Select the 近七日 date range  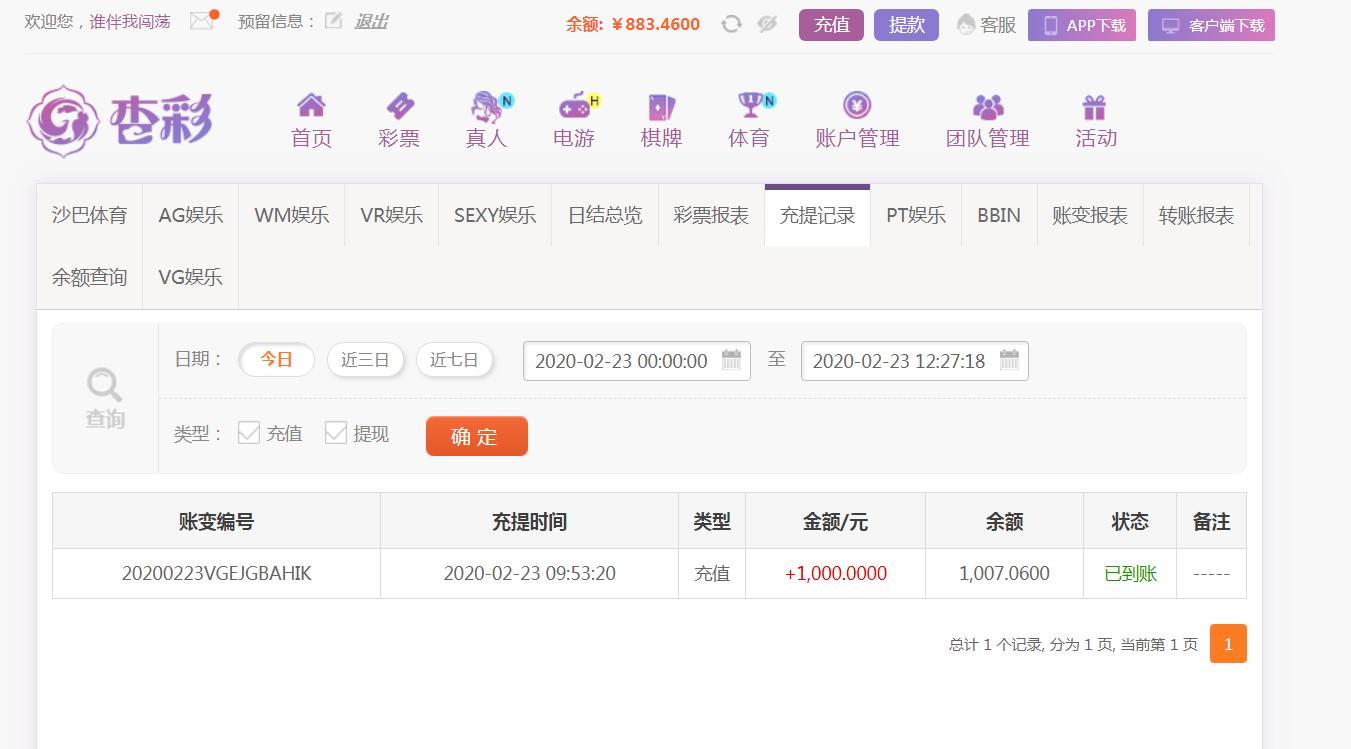click(x=454, y=360)
